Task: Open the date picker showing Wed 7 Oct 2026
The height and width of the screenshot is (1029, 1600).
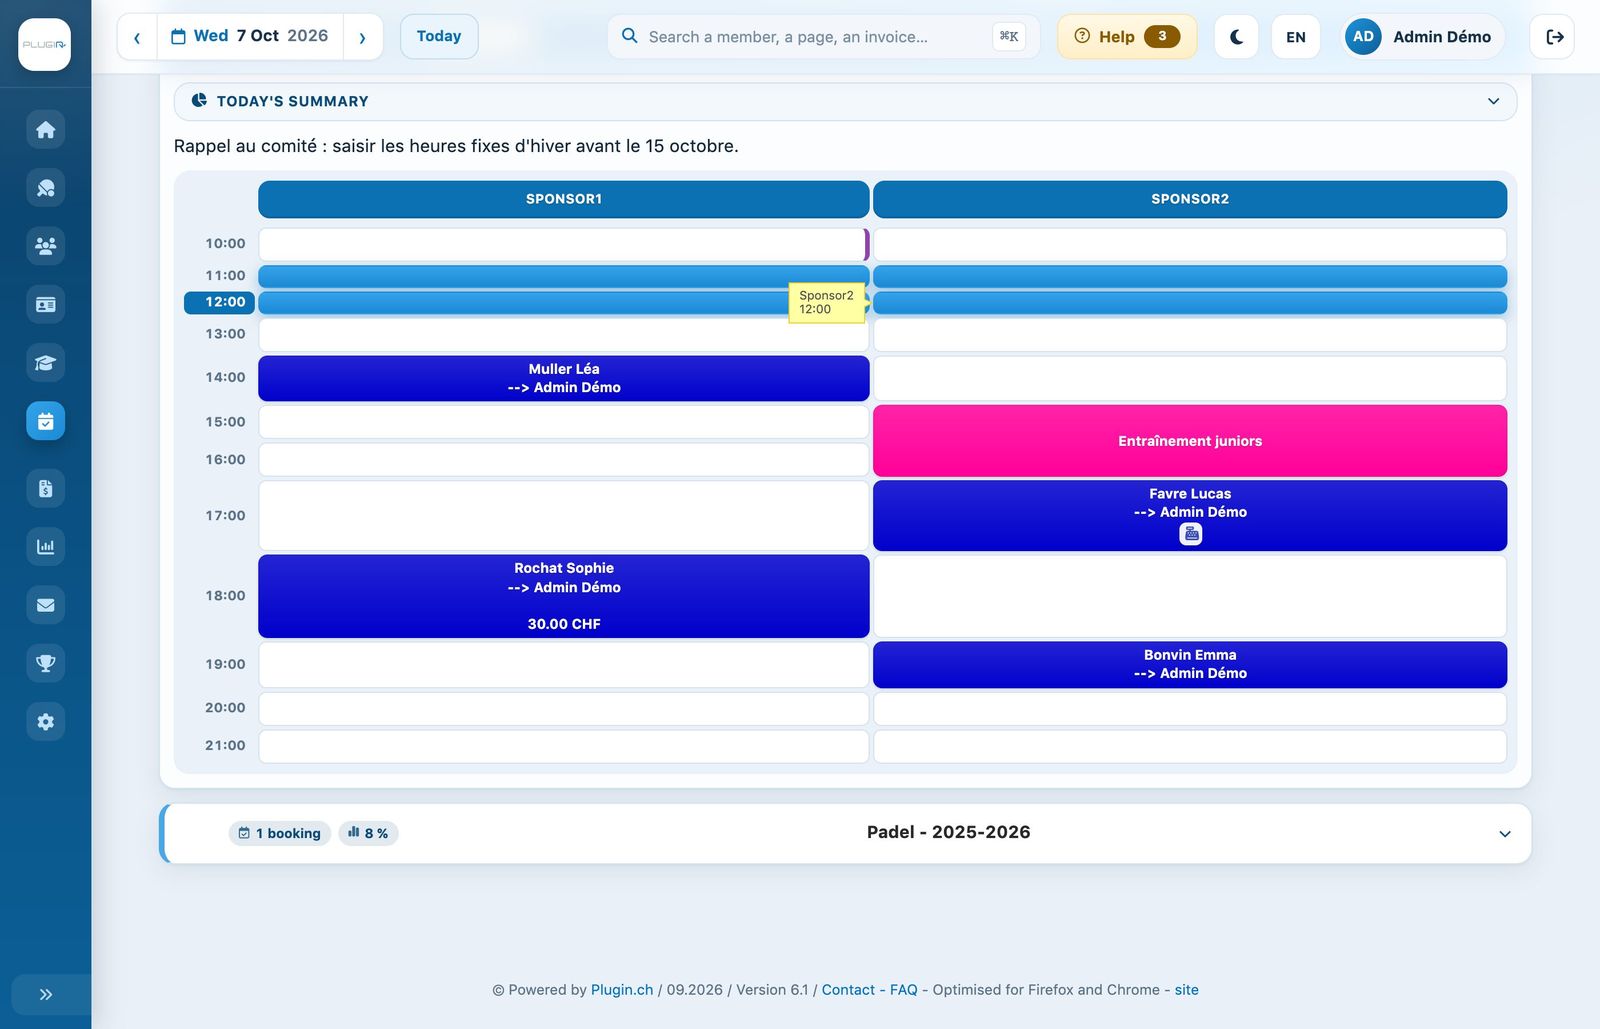Action: (x=250, y=36)
